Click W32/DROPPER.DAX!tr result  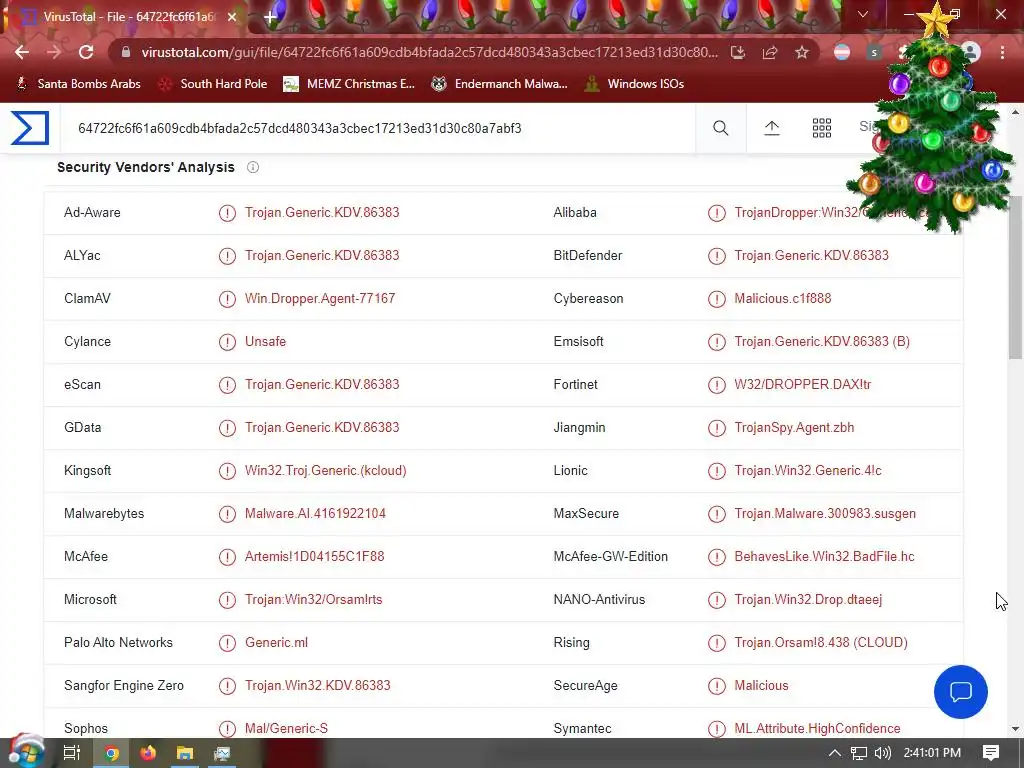(803, 385)
